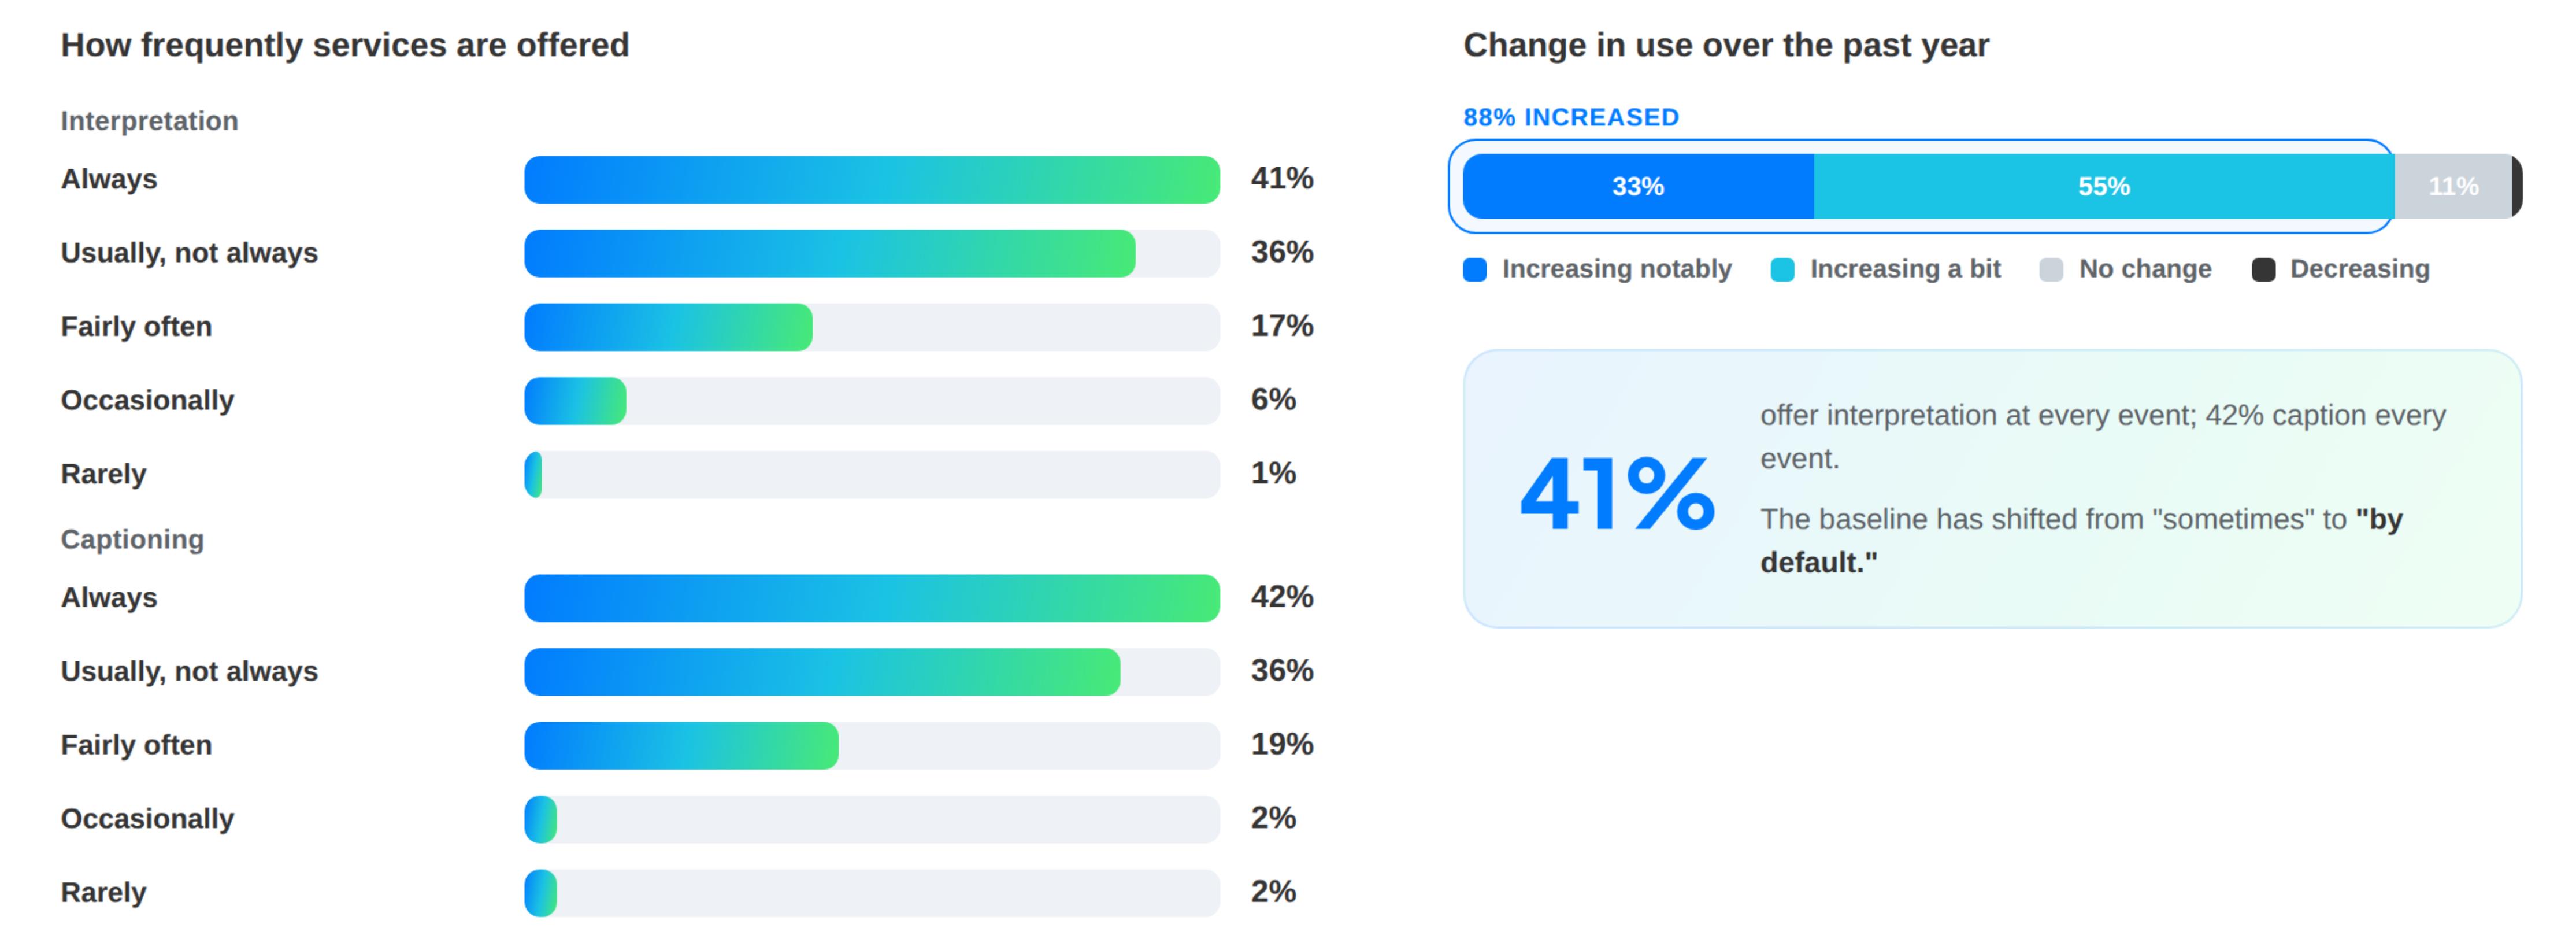The image size is (2576, 950).
Task: Click the Captioning section heading
Action: [x=132, y=539]
